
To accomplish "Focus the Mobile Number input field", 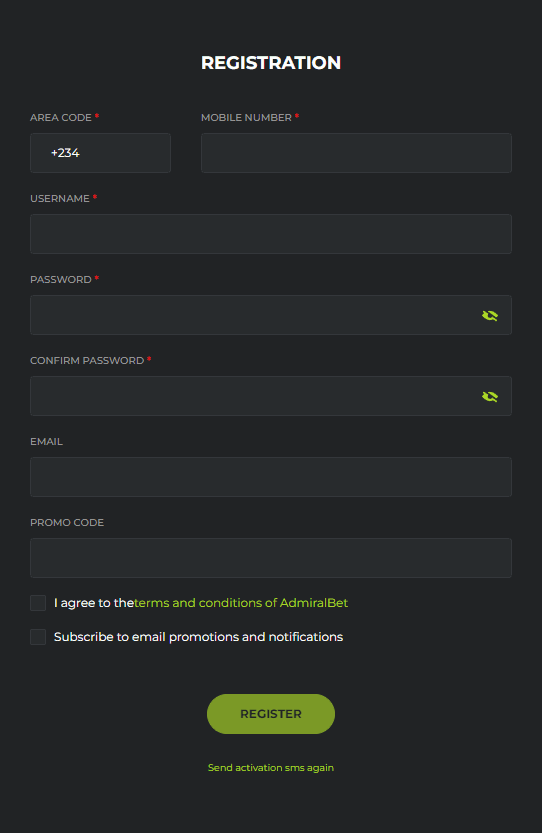I will click(x=356, y=153).
